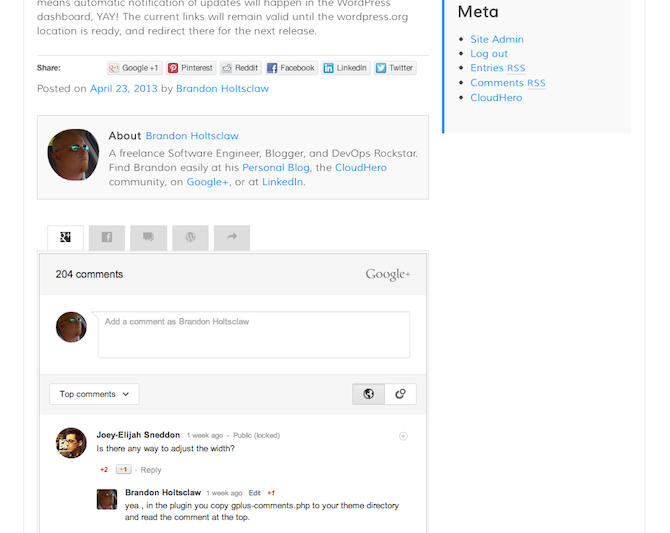Share the post on Reddit

(x=240, y=68)
